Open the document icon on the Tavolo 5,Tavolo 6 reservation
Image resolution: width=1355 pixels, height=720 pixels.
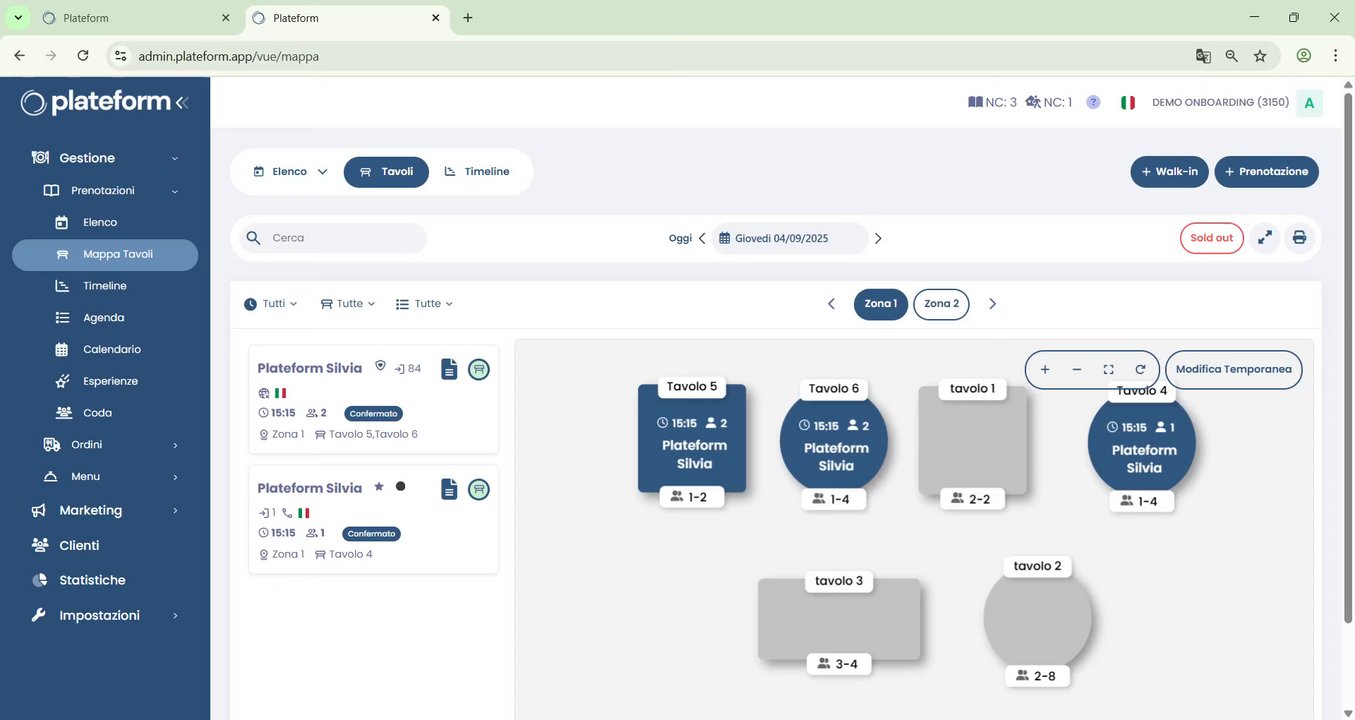[x=450, y=370]
